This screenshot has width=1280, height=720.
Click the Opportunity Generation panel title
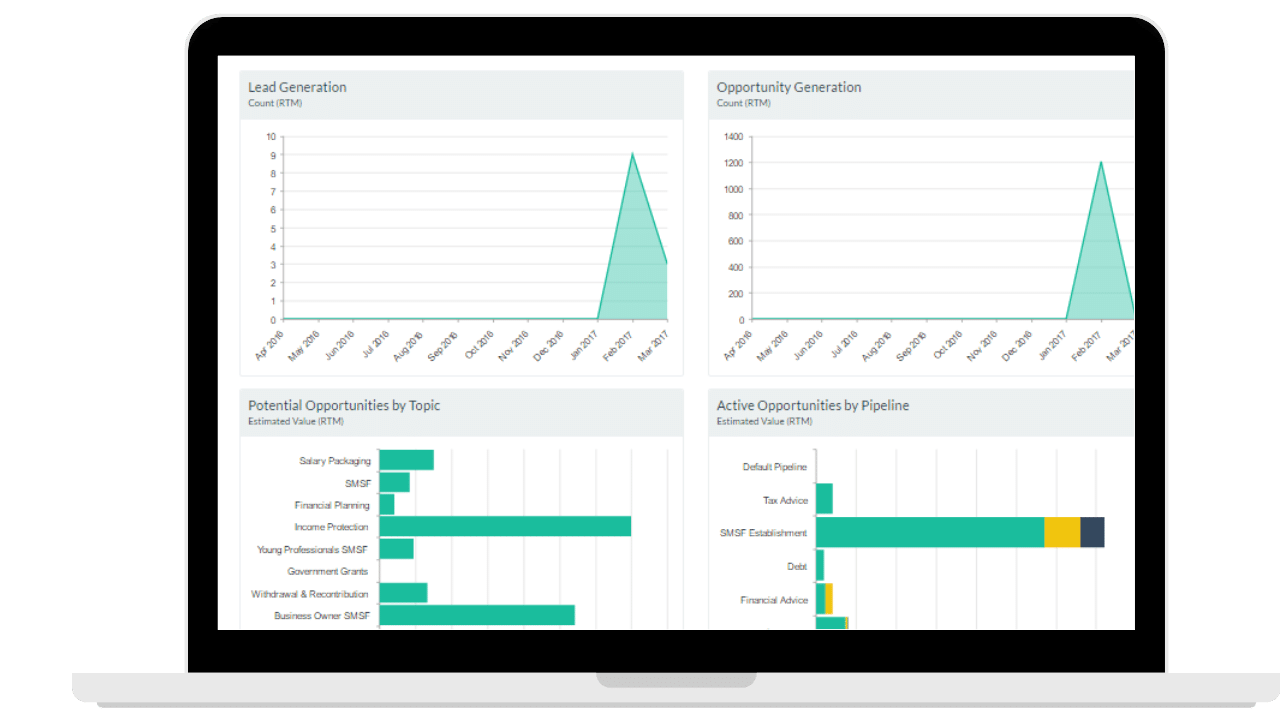788,87
